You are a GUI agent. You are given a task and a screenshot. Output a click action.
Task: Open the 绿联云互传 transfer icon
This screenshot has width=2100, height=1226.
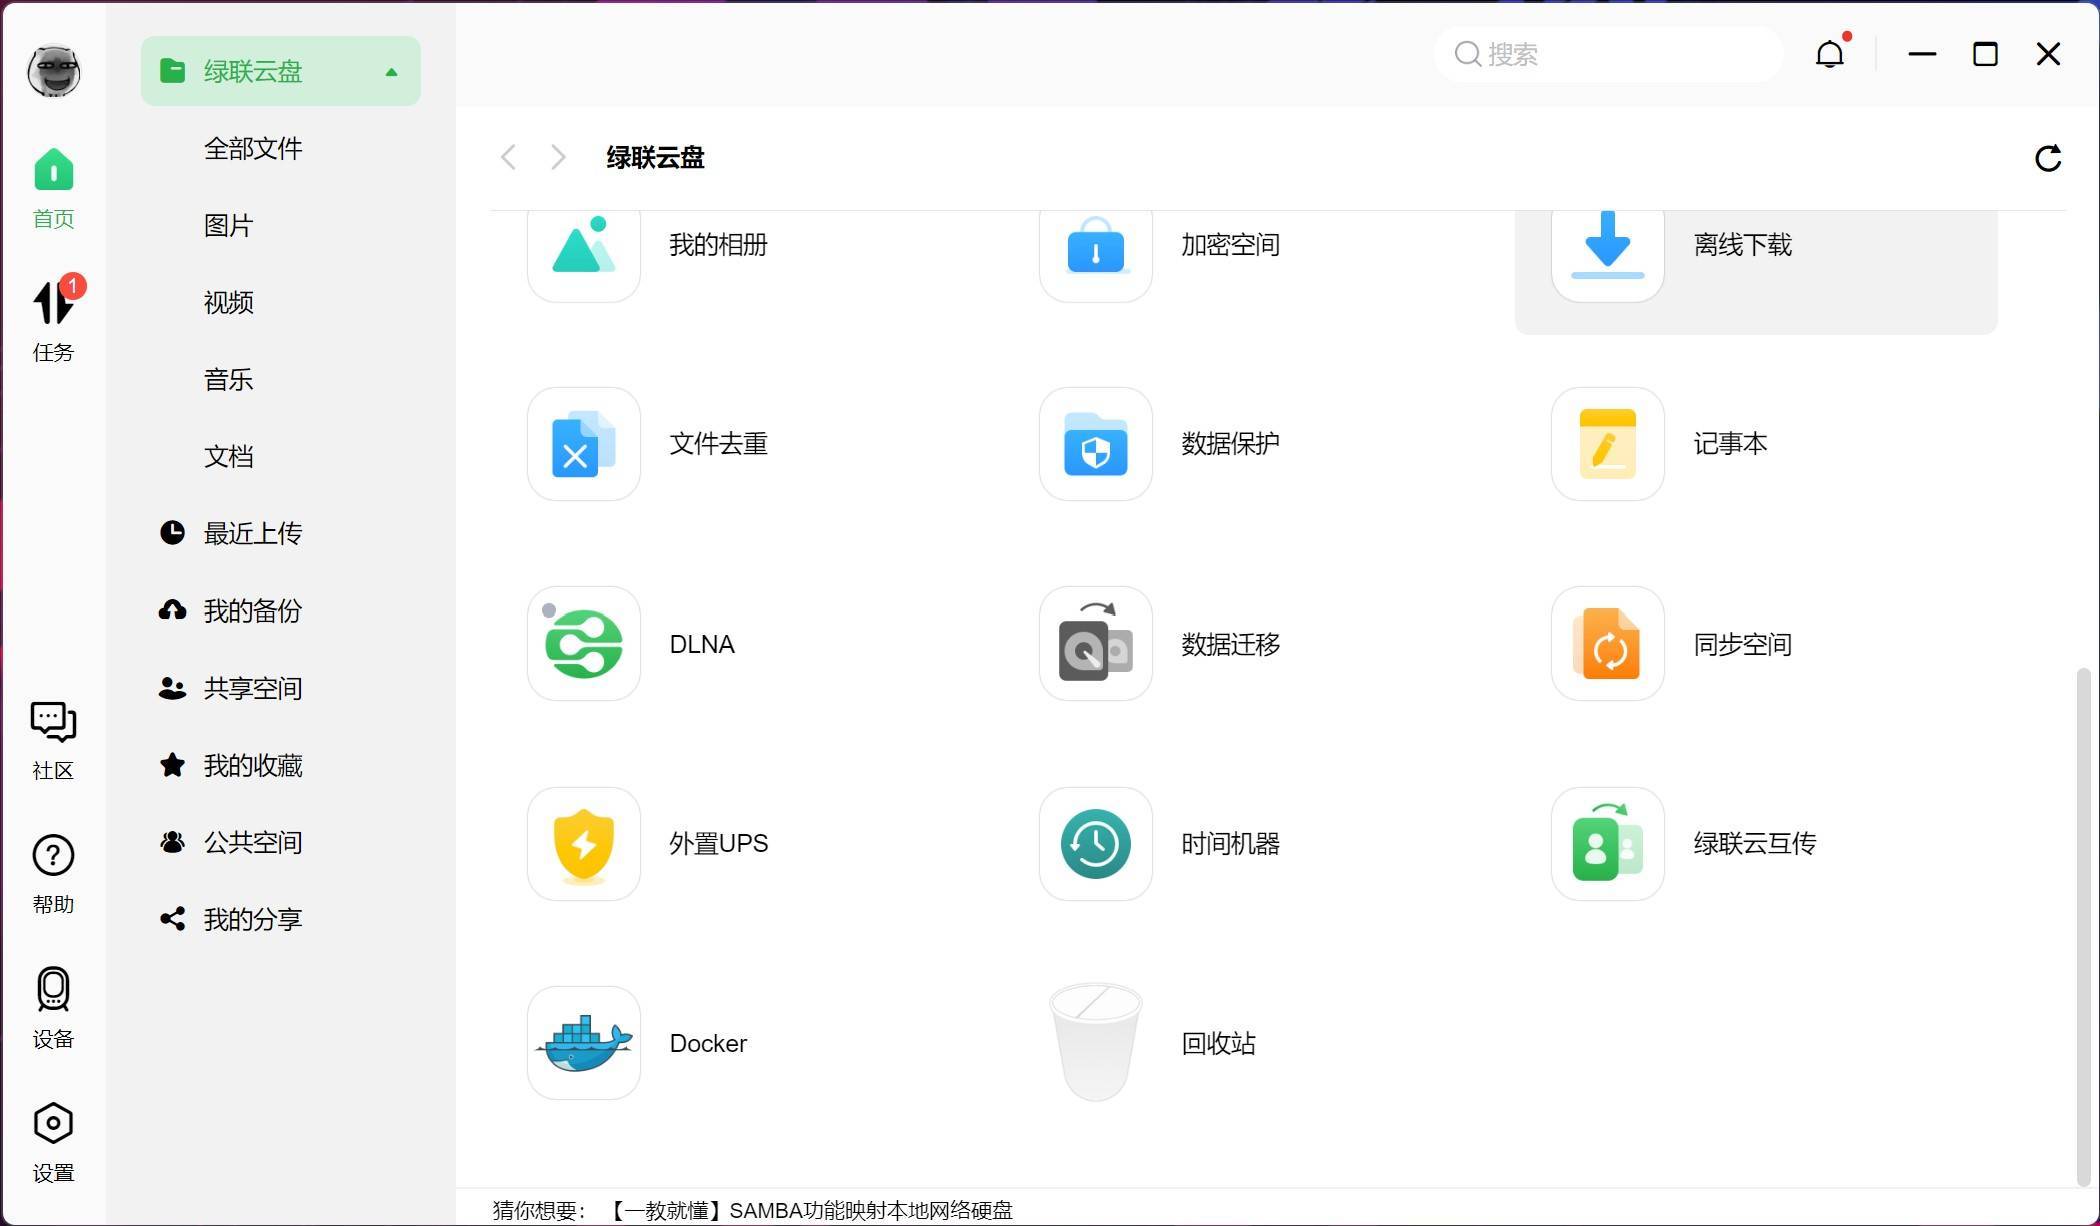point(1608,844)
